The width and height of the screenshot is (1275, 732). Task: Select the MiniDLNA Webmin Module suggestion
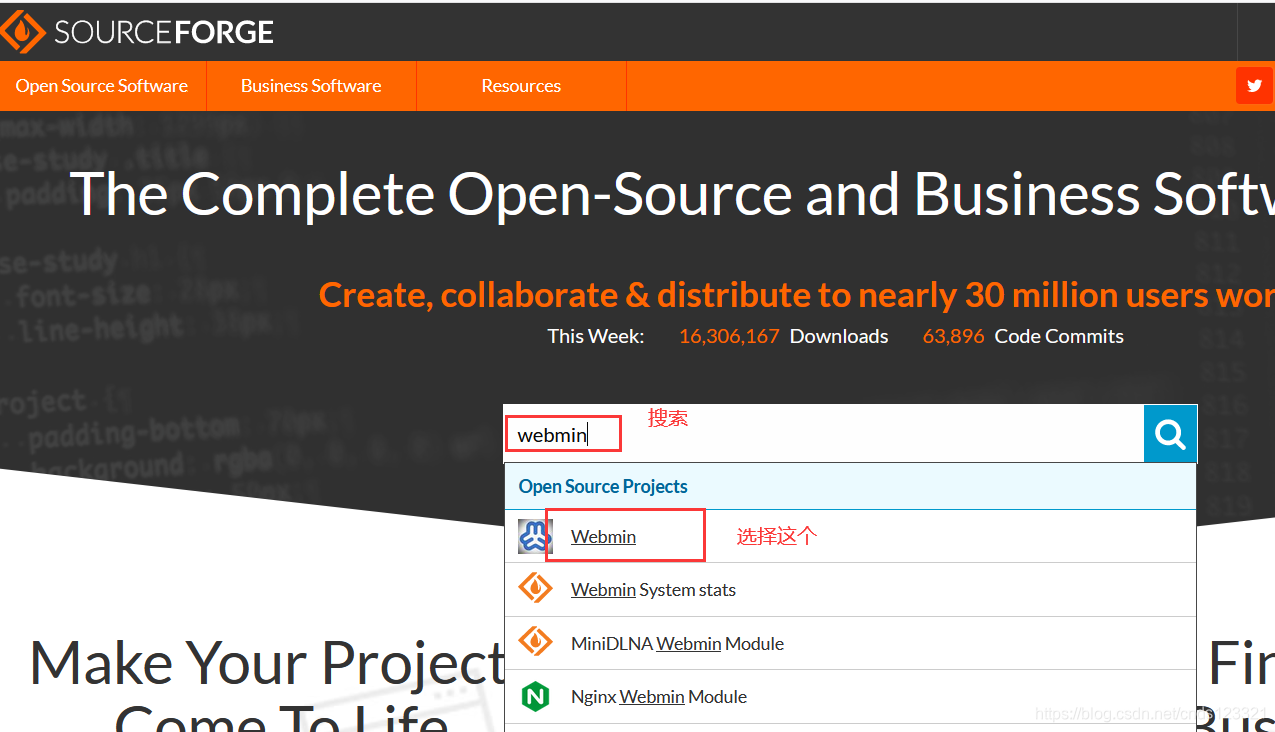850,643
